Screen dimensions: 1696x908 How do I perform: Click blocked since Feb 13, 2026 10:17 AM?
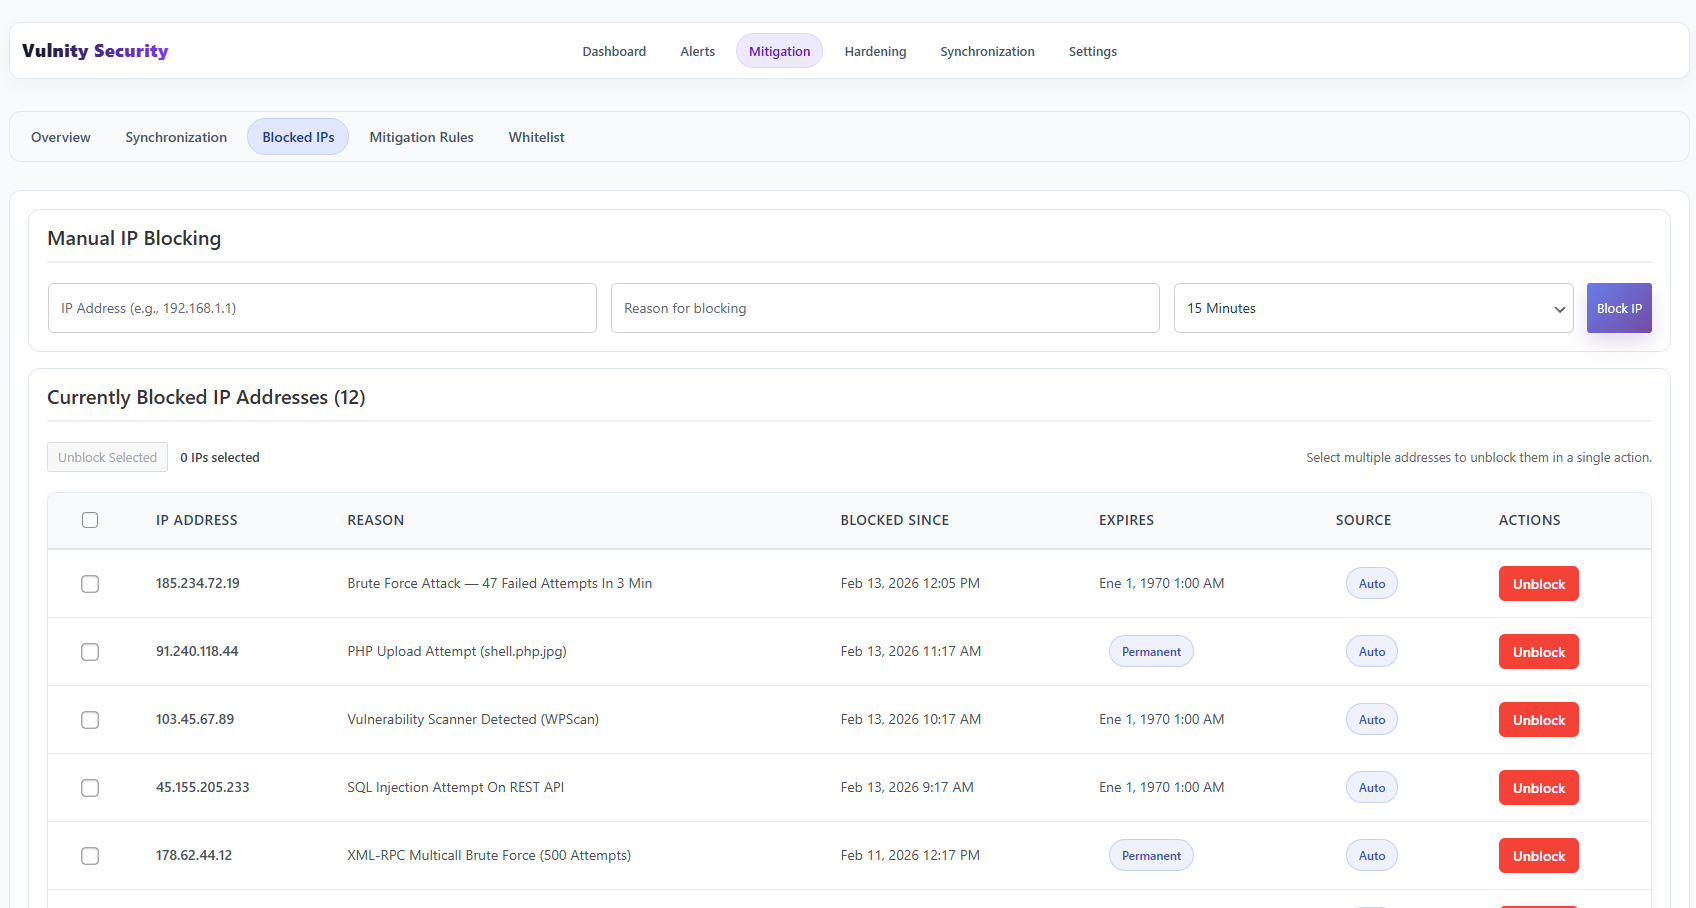[911, 719]
